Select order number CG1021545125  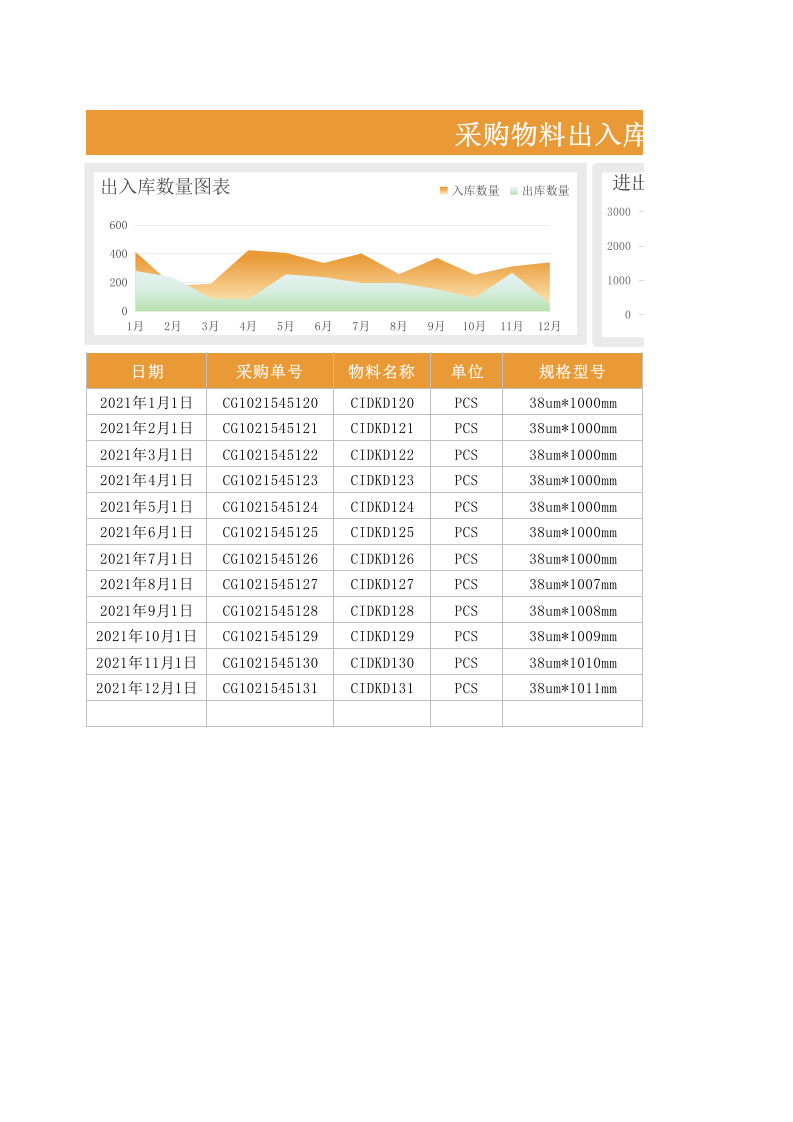[x=270, y=532]
